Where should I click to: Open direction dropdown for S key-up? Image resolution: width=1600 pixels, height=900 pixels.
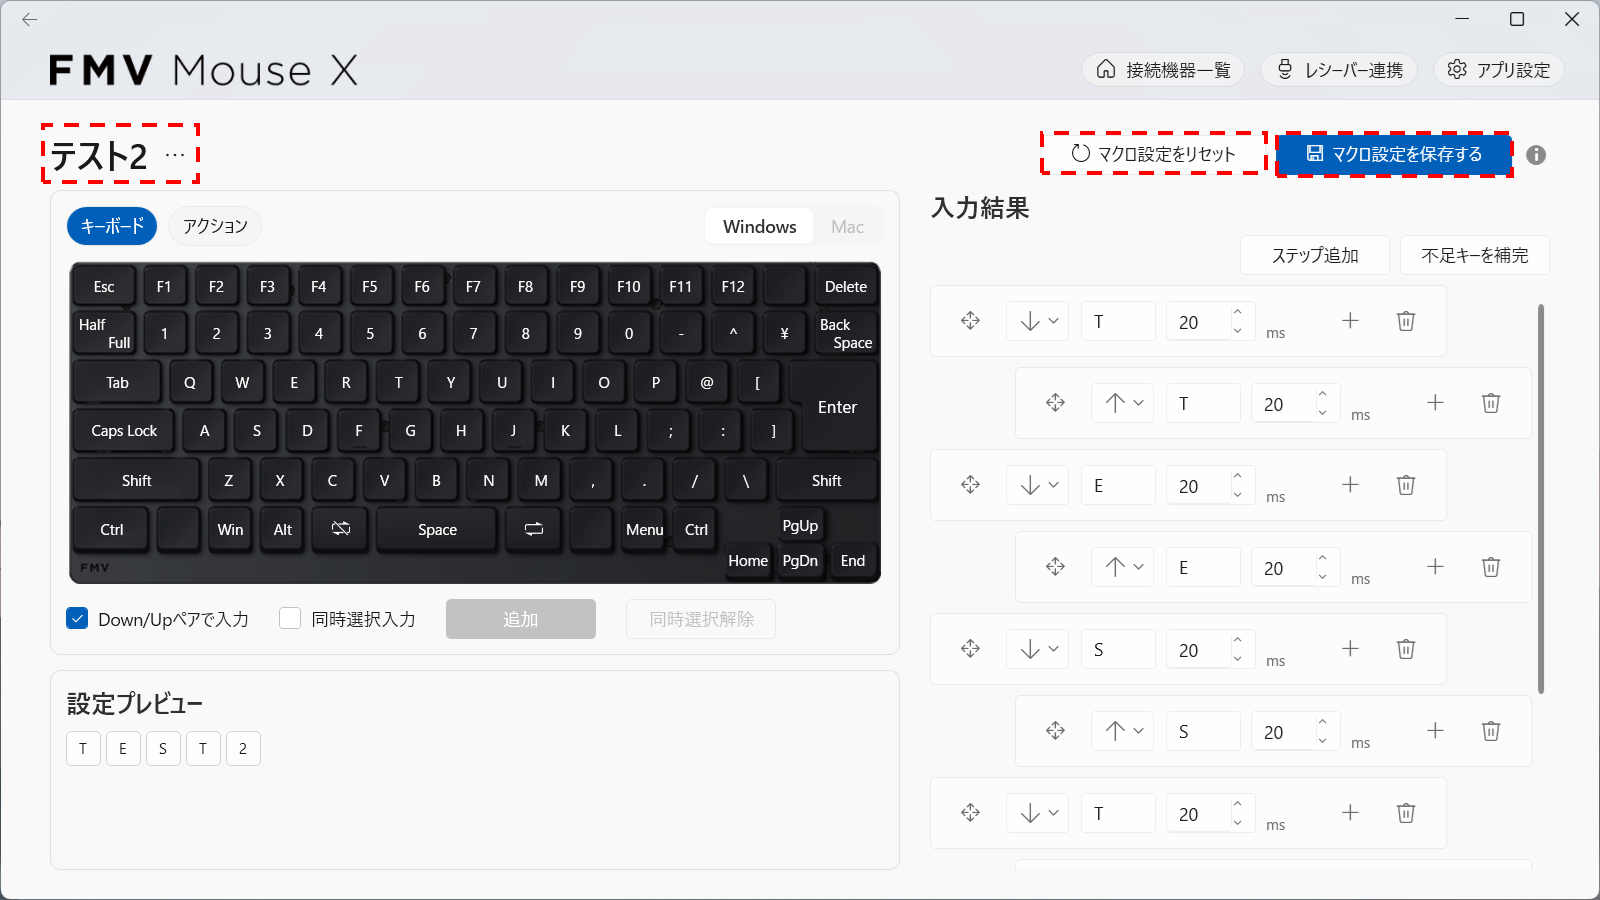[x=1123, y=731]
